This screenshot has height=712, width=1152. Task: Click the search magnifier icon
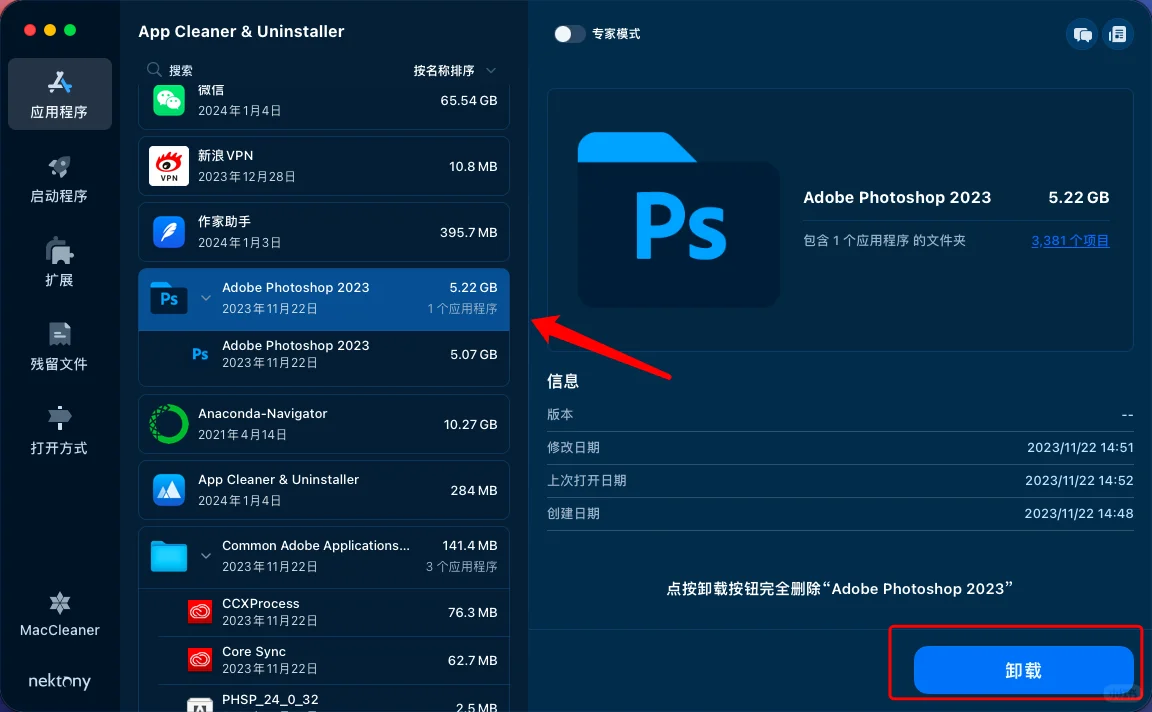(152, 70)
